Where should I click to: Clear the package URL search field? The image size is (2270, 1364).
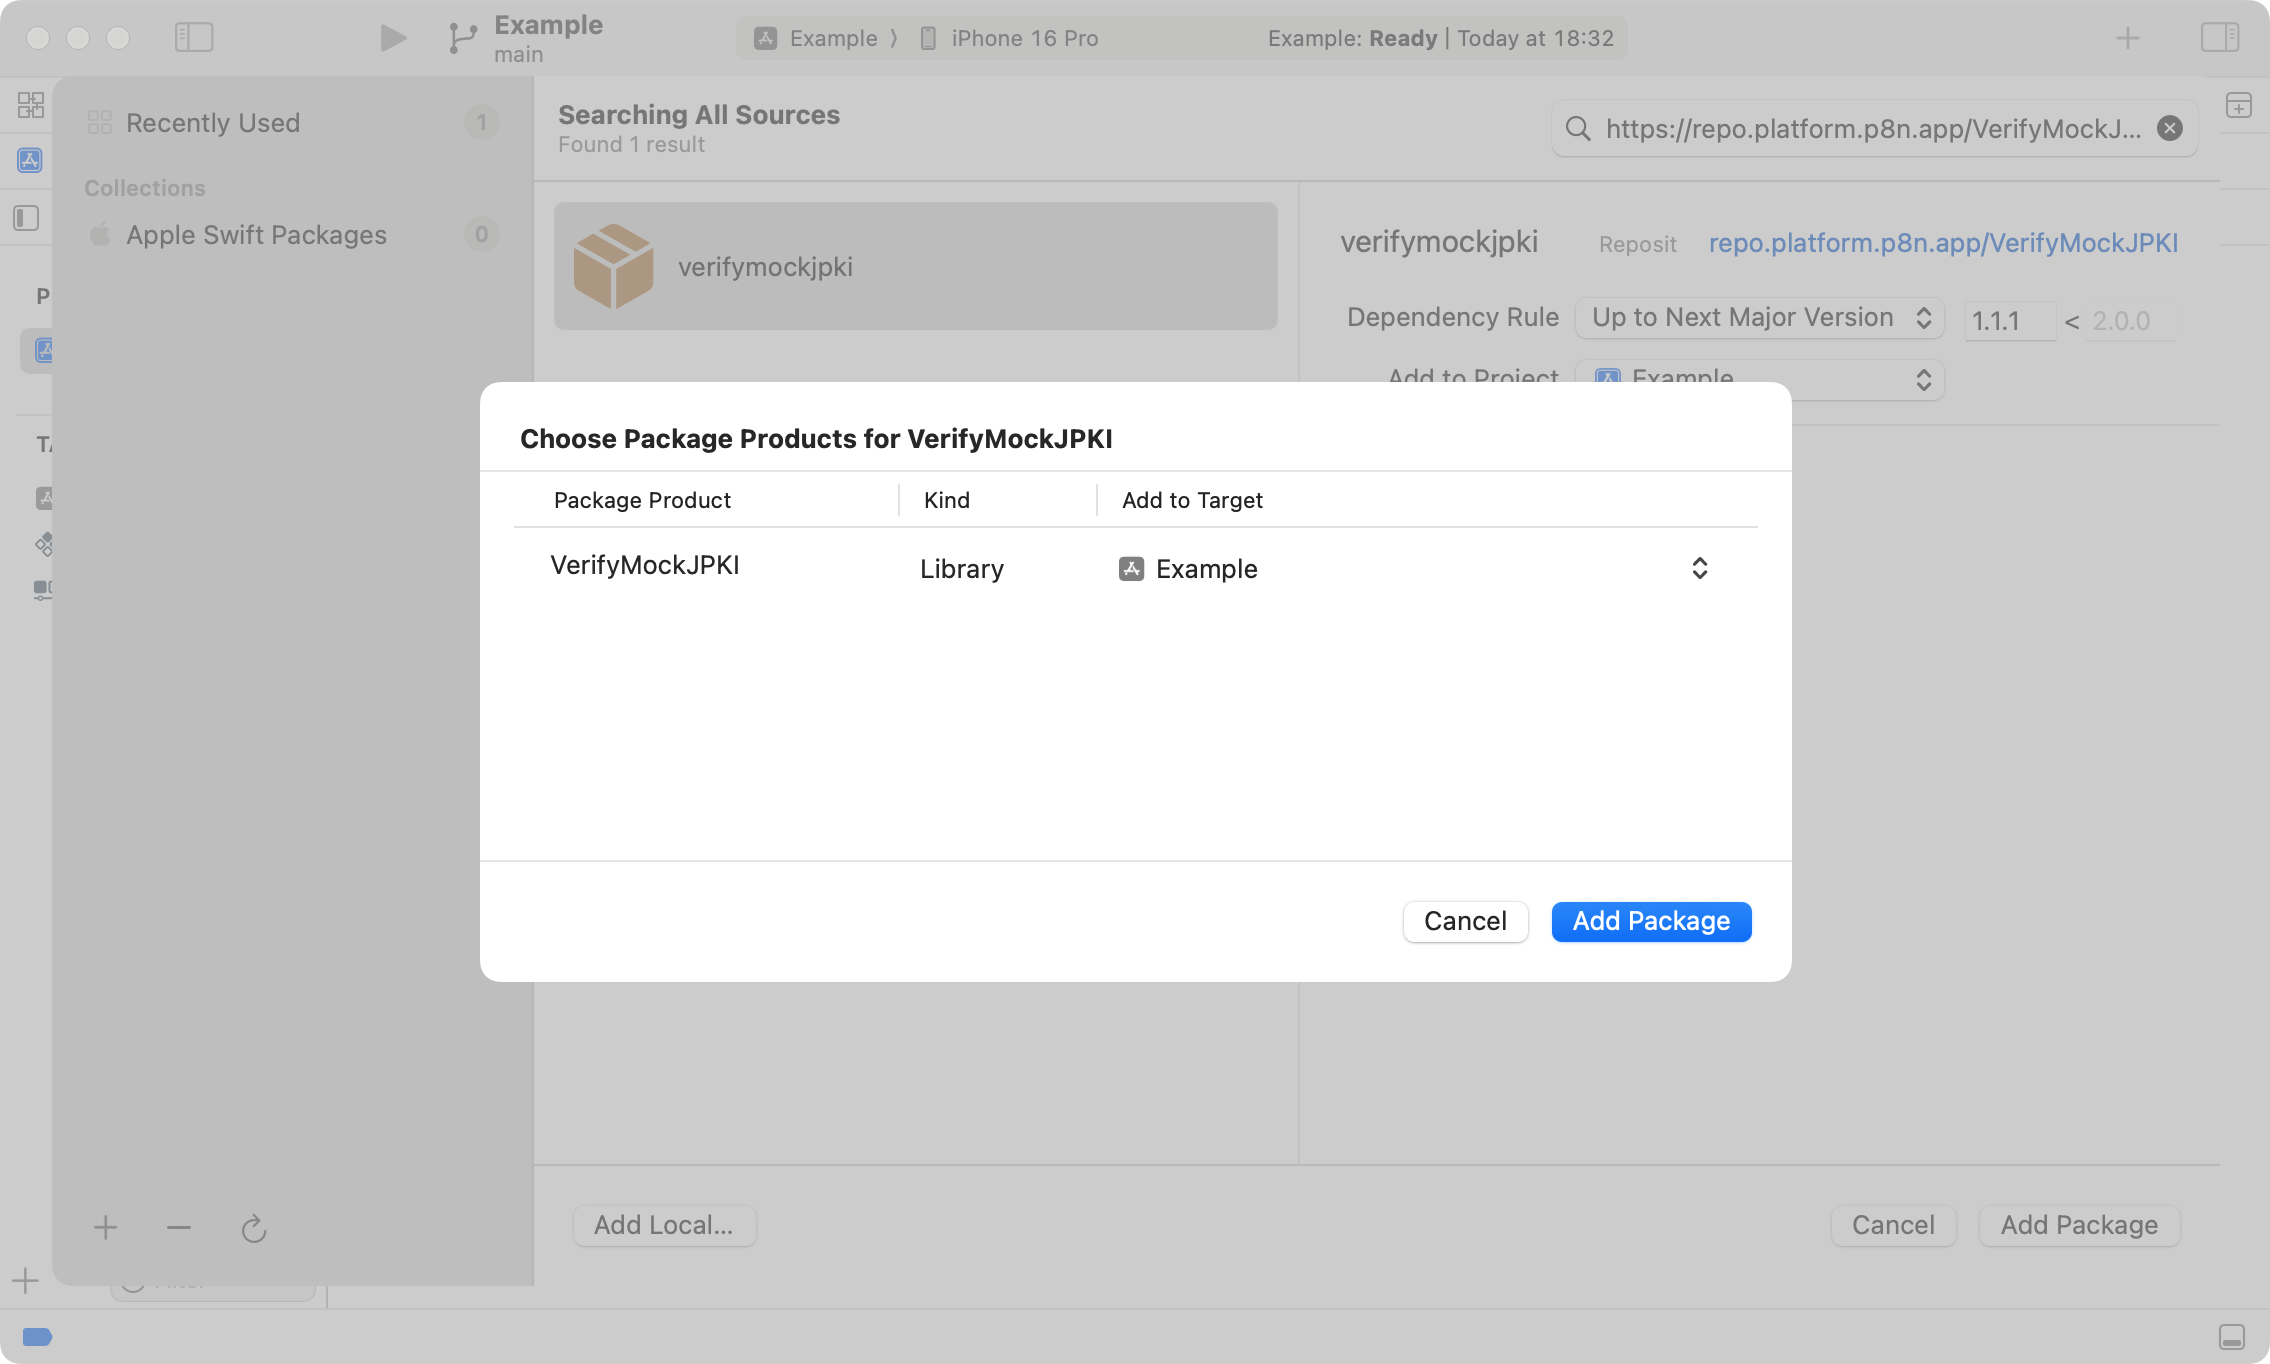point(2169,128)
